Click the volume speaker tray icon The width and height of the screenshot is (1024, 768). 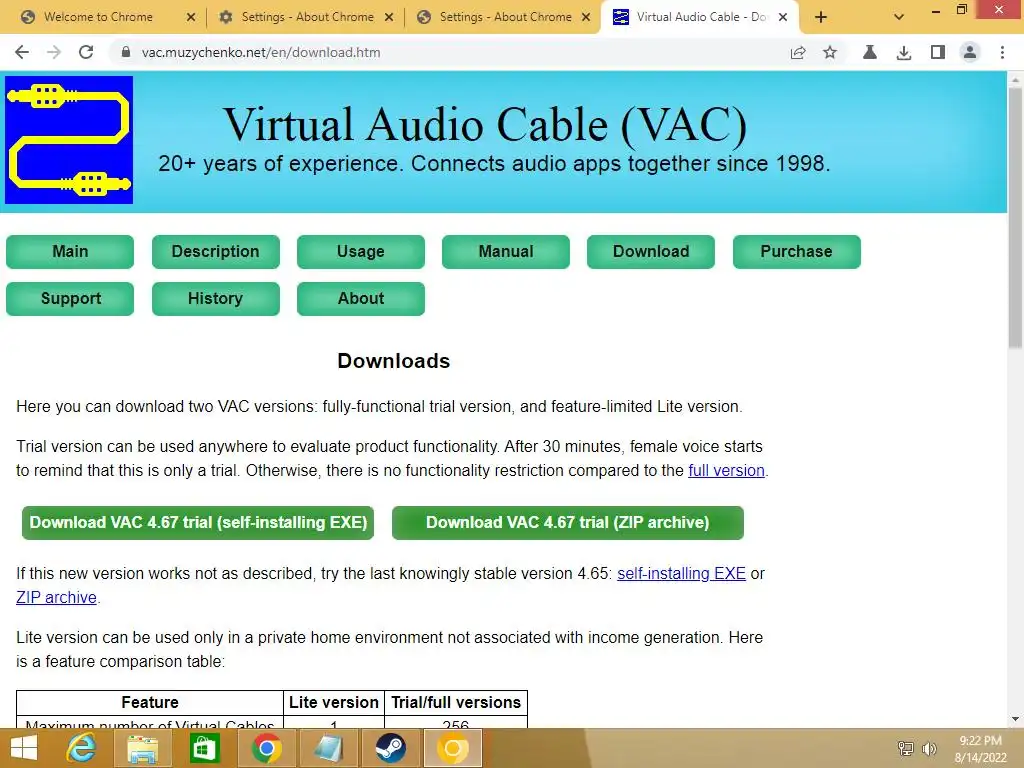click(929, 748)
